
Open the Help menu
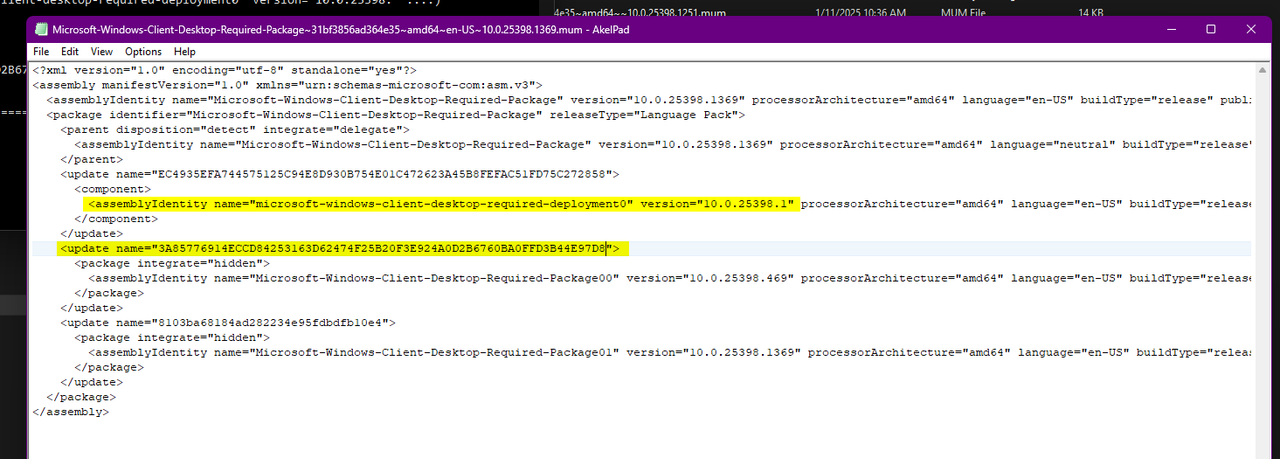tap(185, 51)
